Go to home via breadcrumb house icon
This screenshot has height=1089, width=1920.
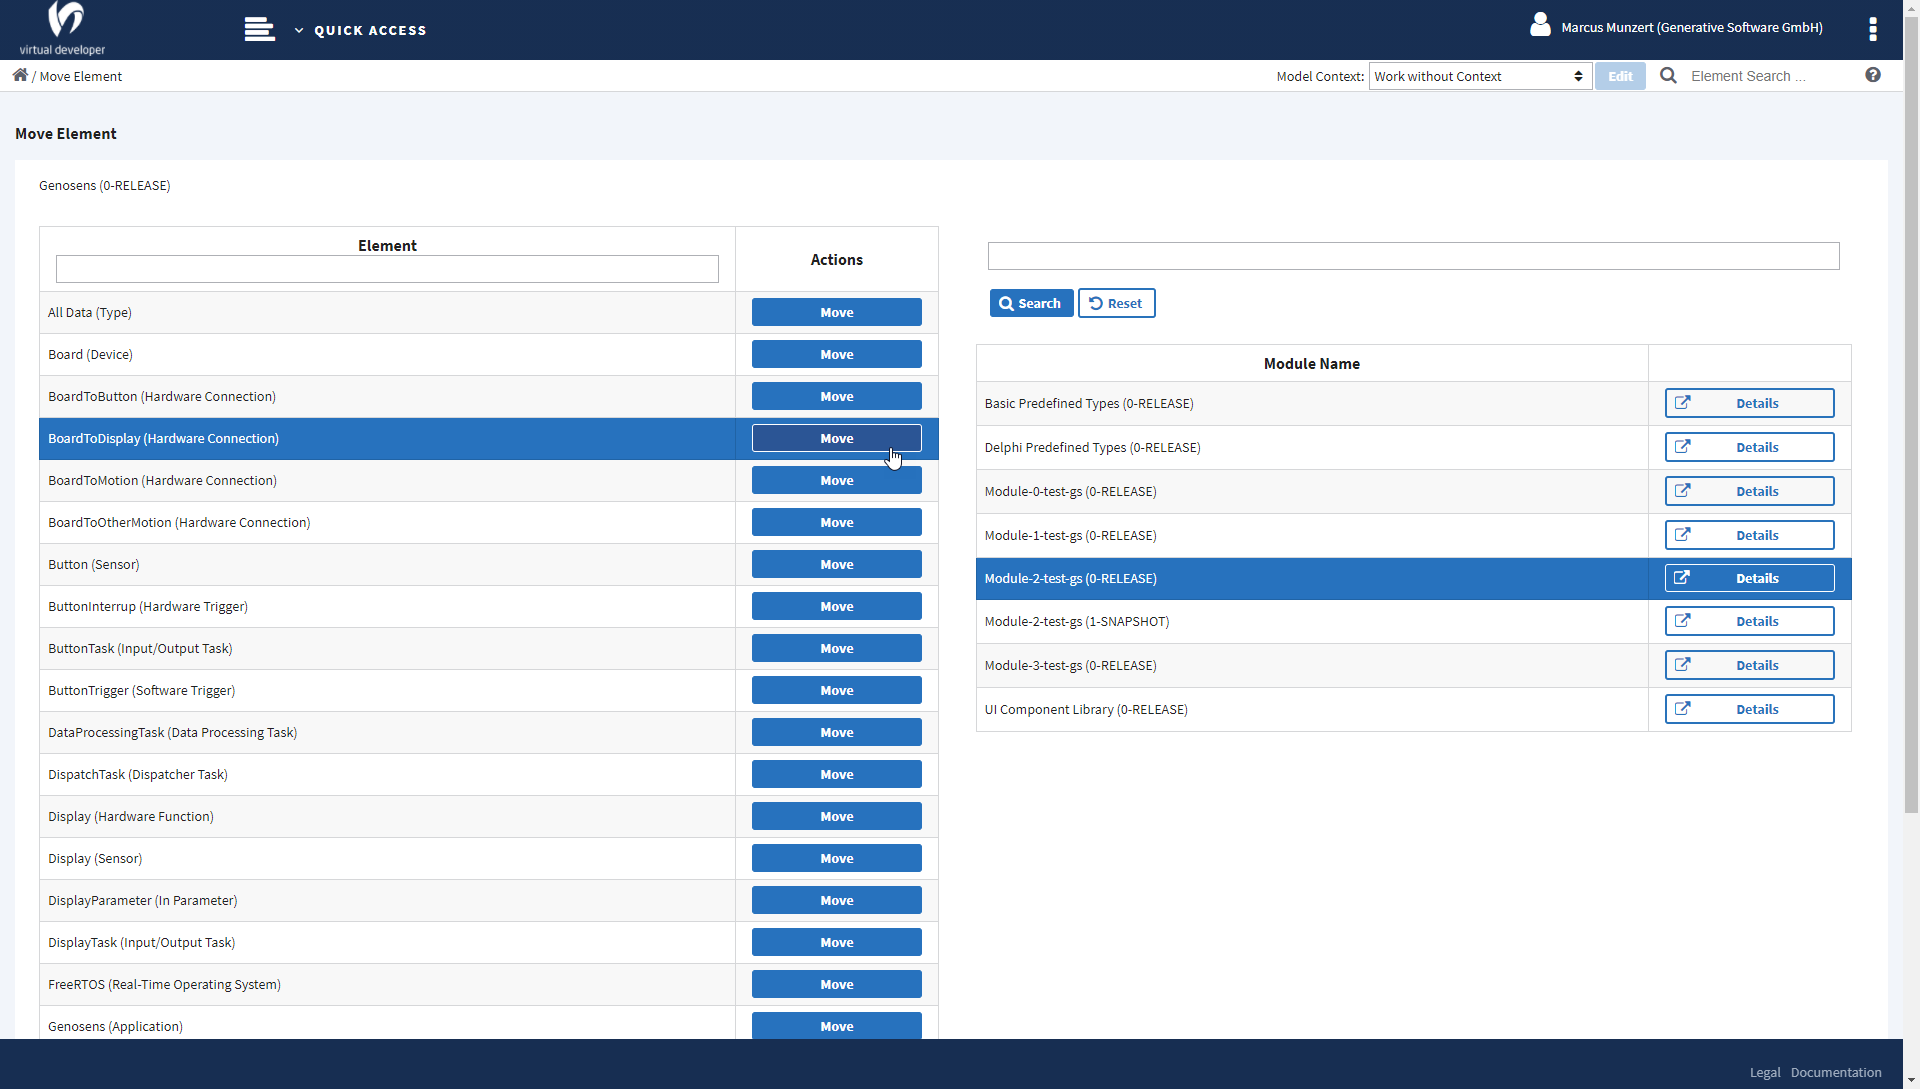(x=20, y=75)
